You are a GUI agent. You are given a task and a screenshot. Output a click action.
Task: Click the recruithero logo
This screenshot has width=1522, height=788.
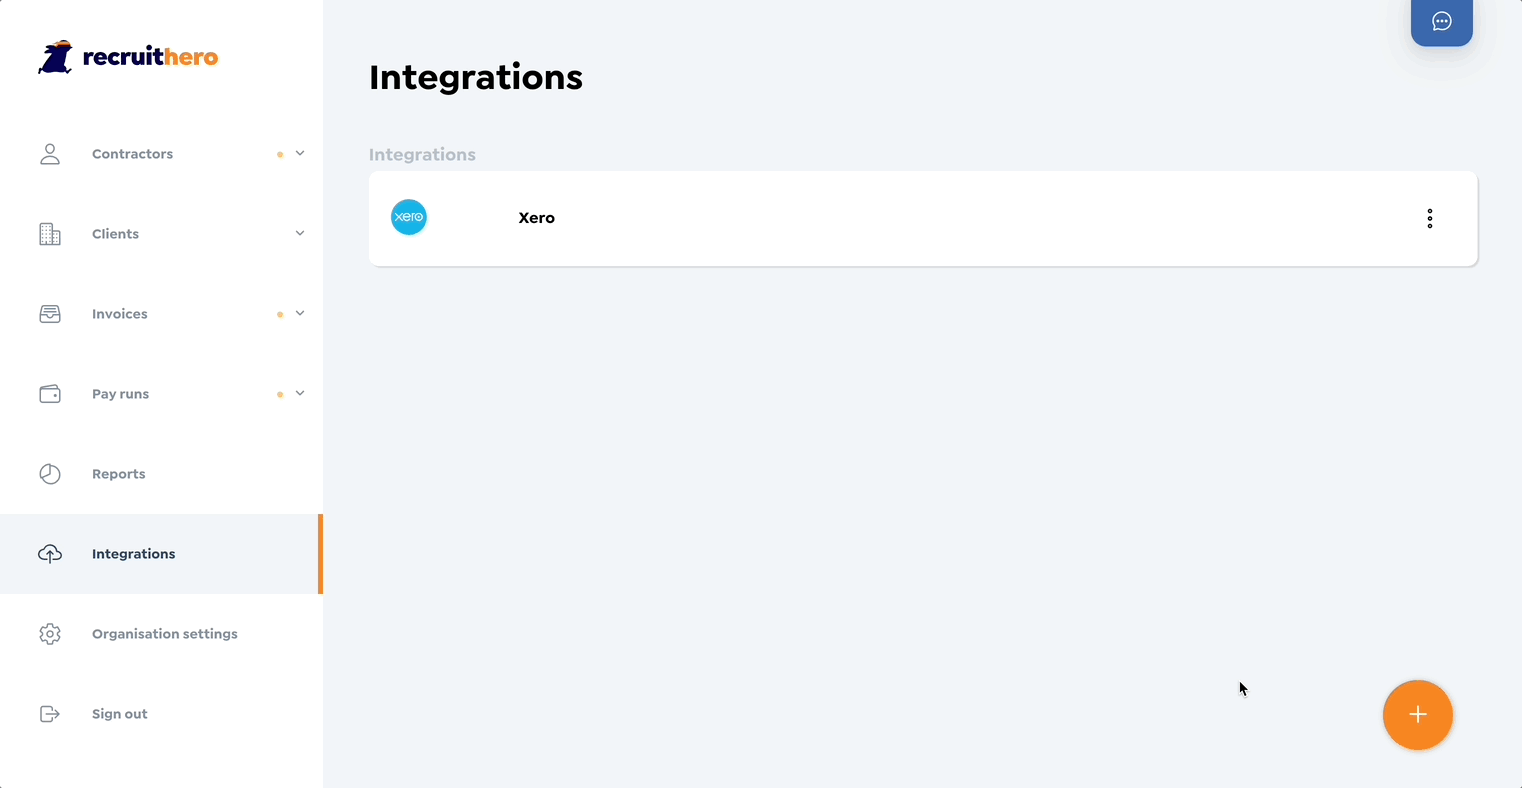(x=128, y=57)
